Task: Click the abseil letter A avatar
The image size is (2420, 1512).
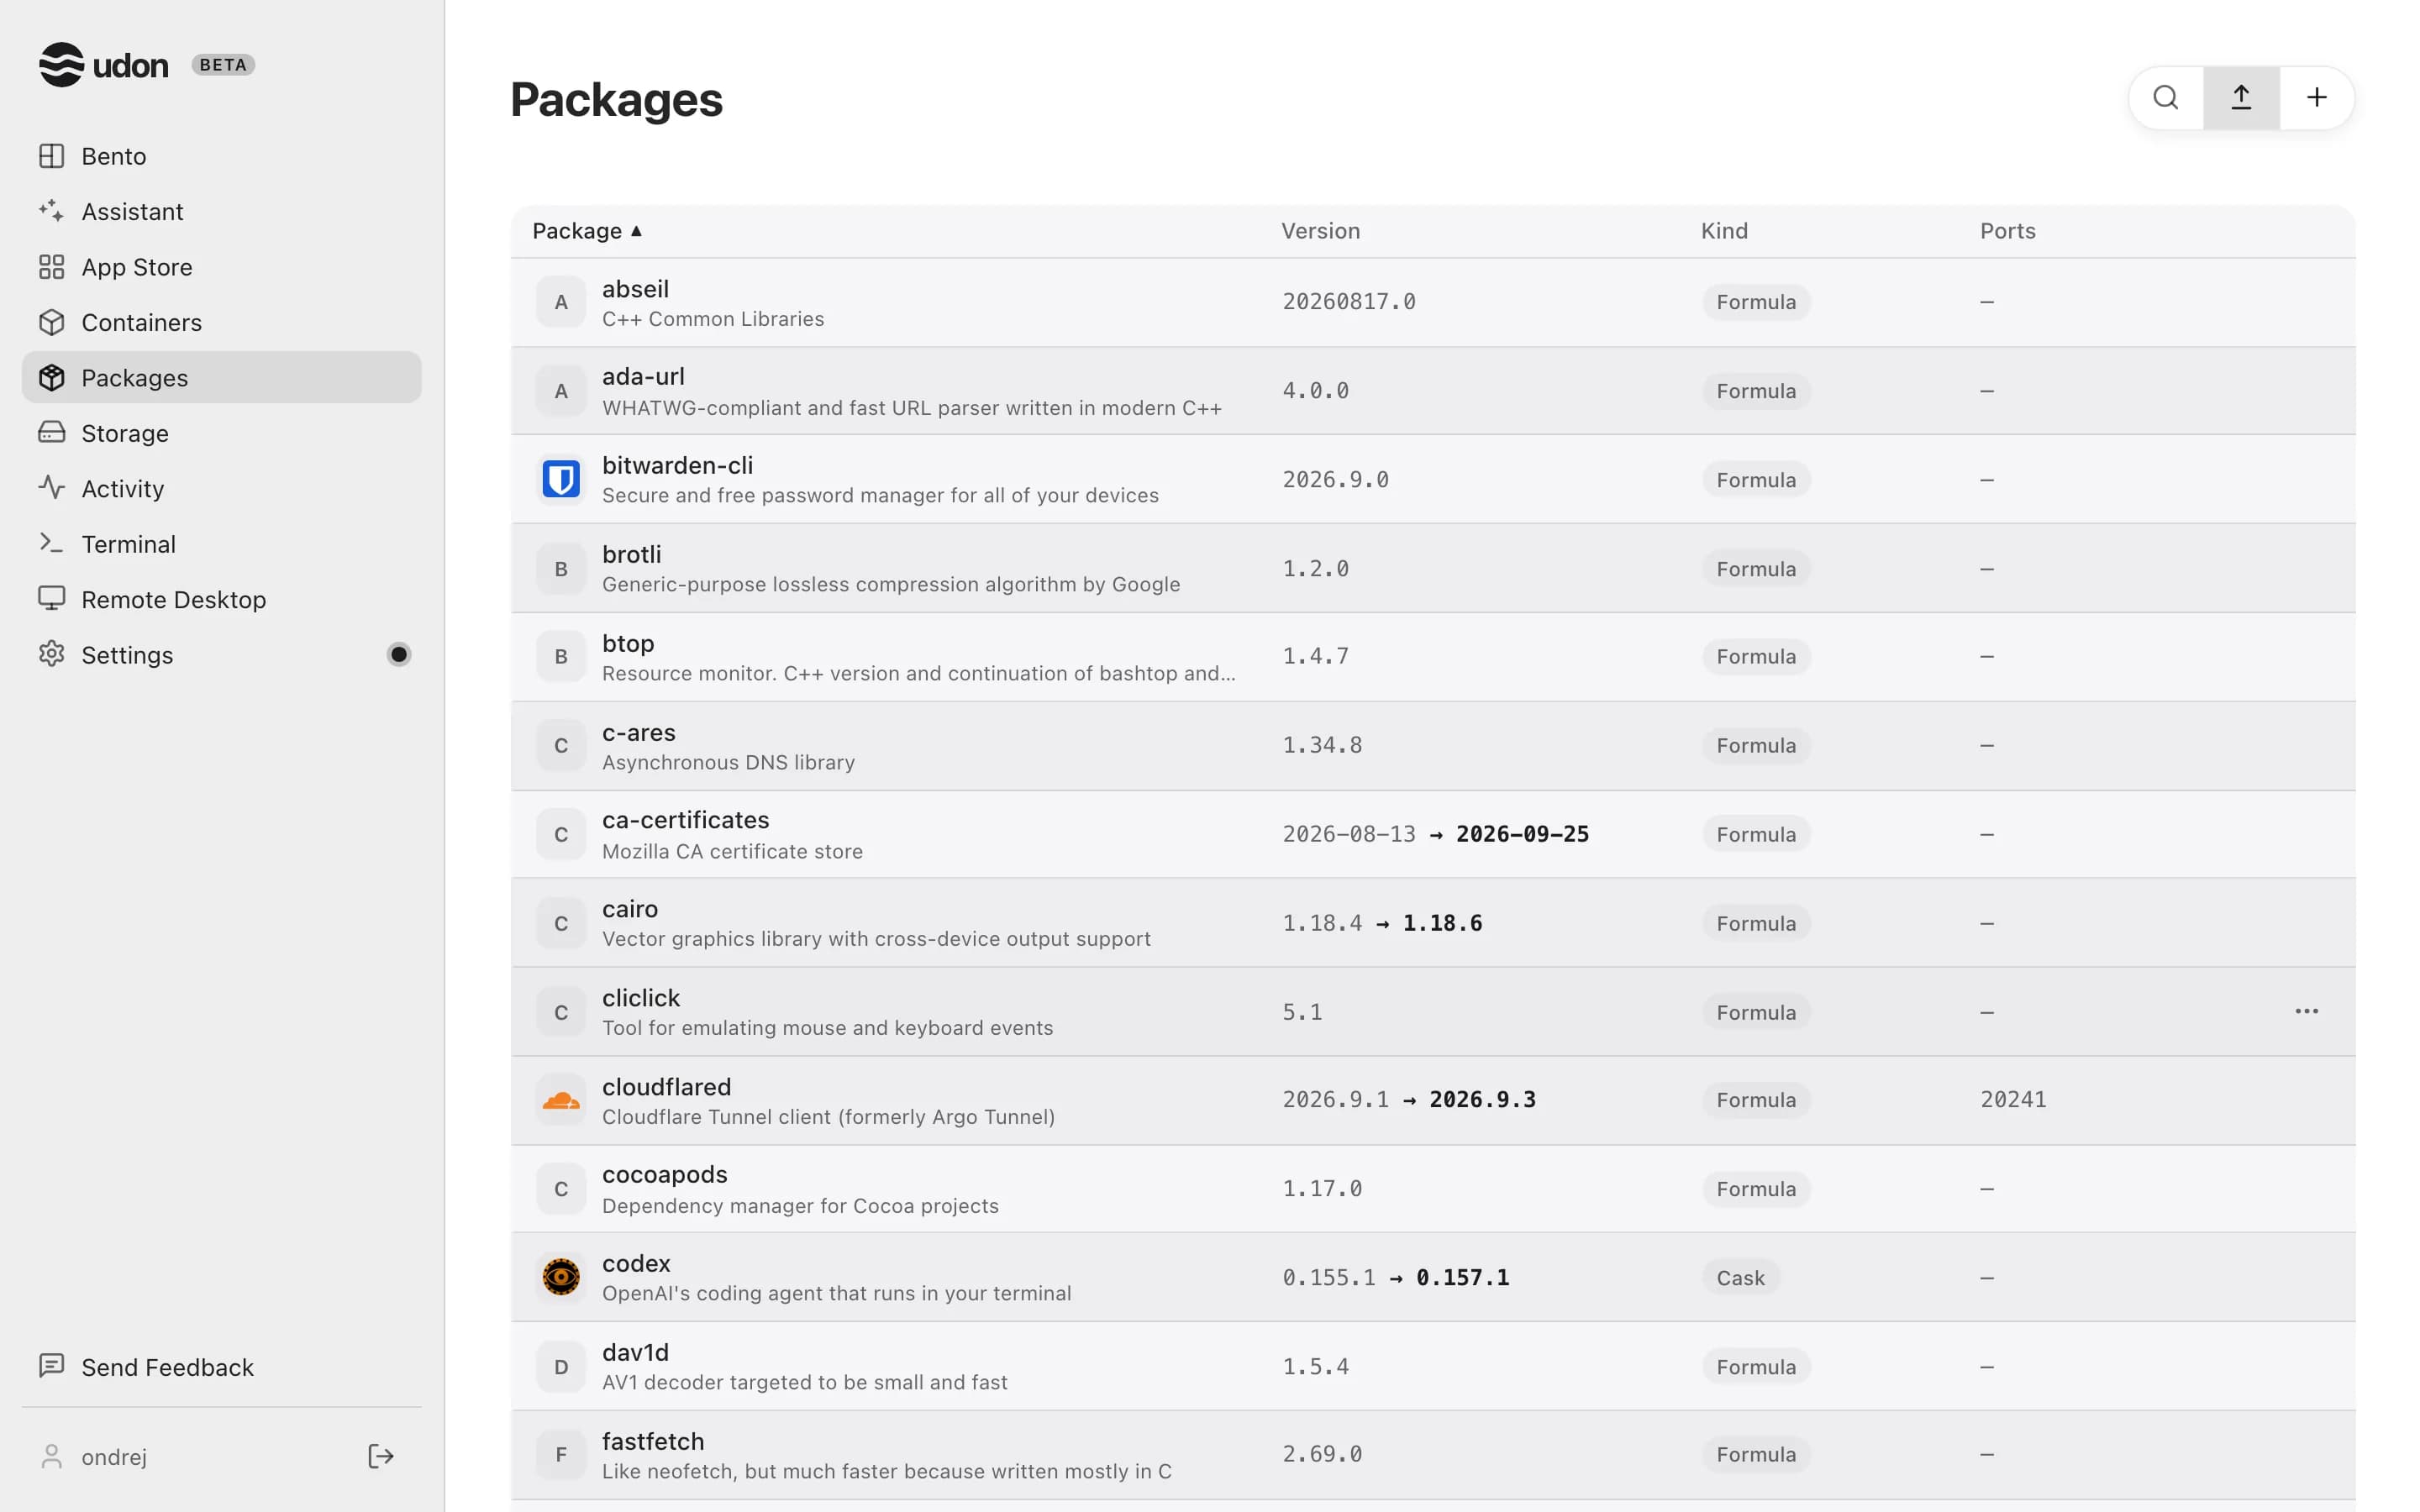Action: point(561,302)
